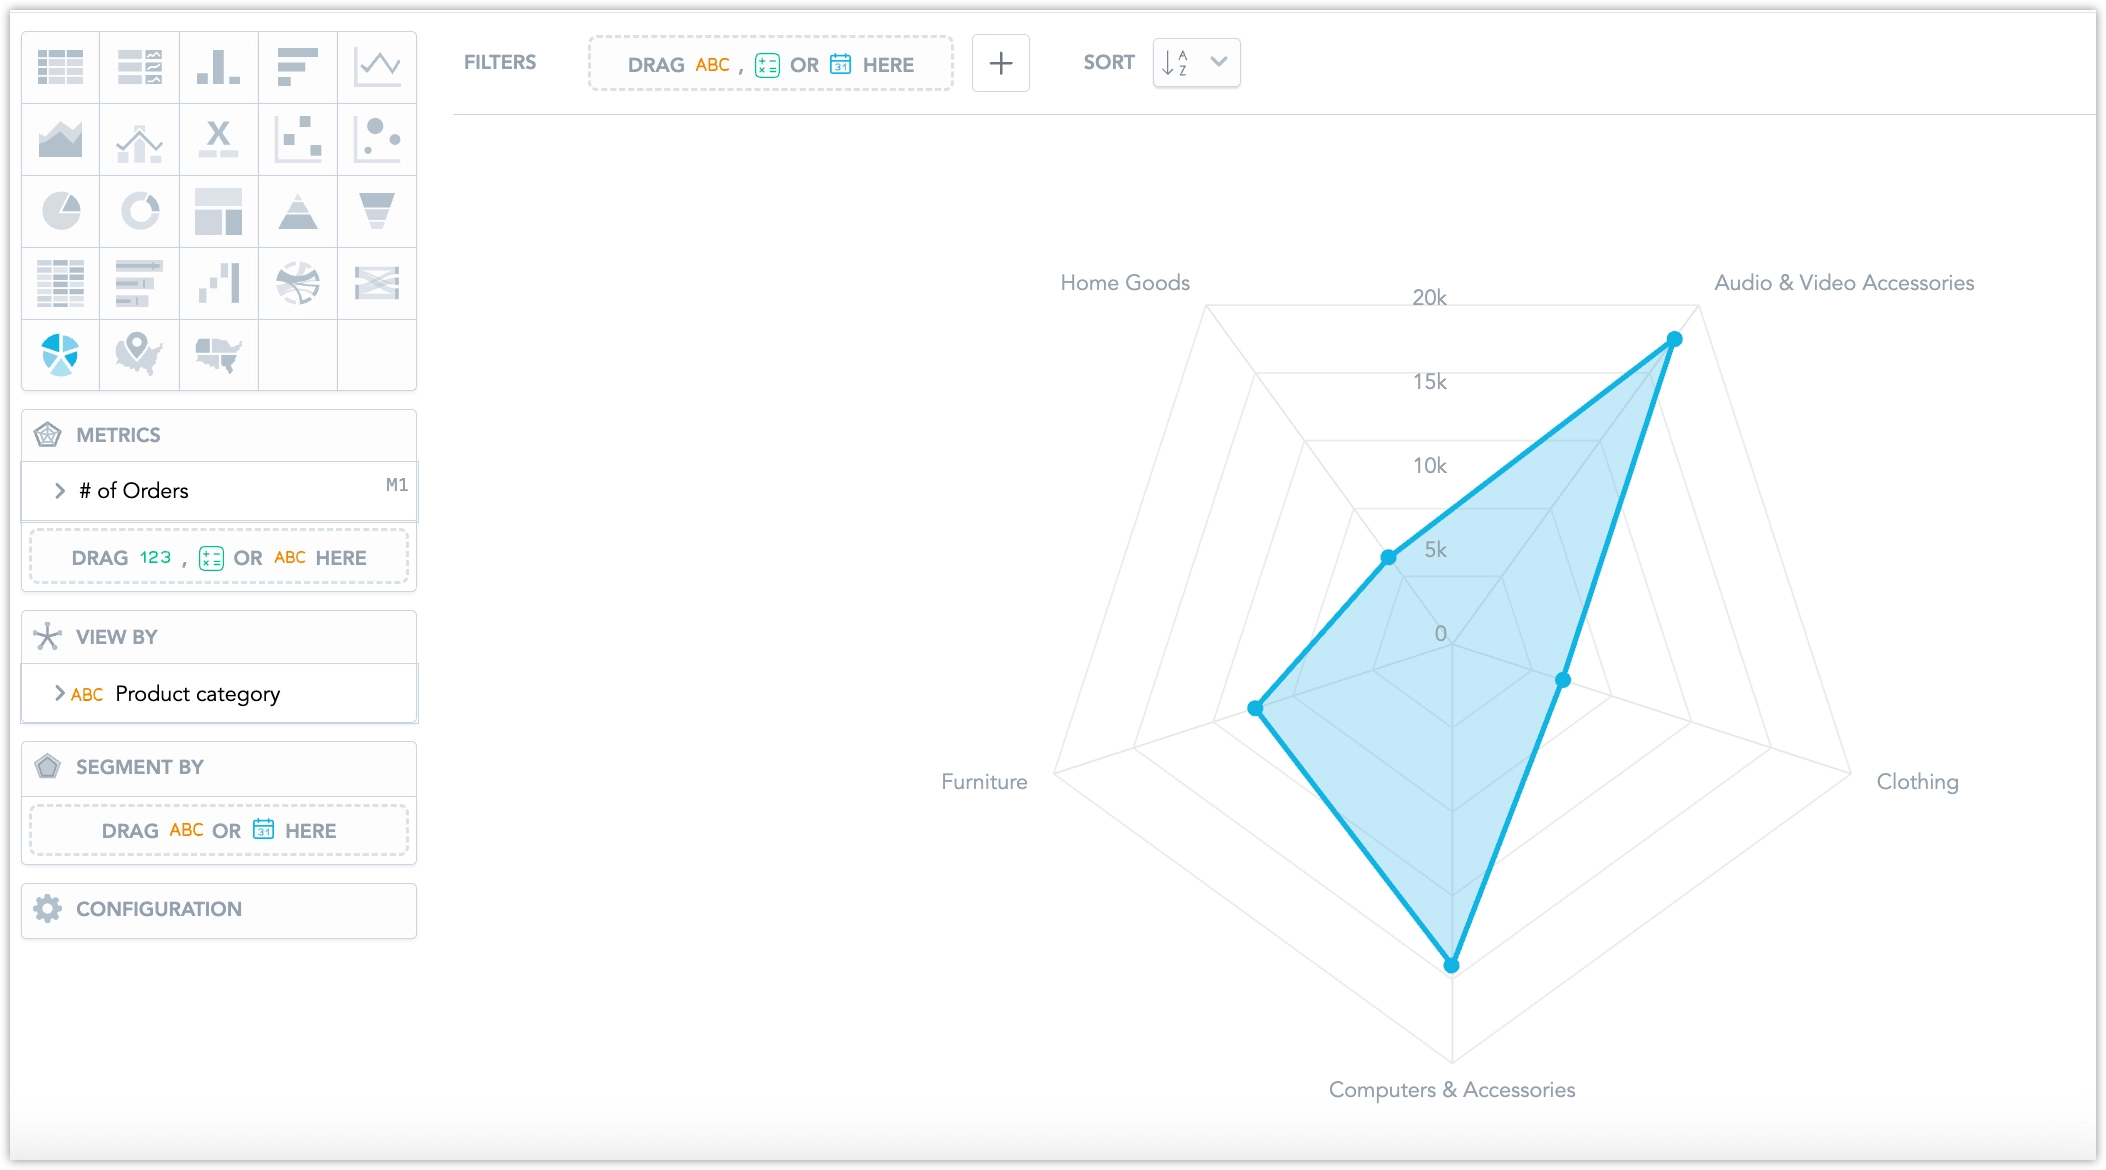The height and width of the screenshot is (1170, 2106).
Task: Click the Segment By drop zone
Action: pos(219,830)
